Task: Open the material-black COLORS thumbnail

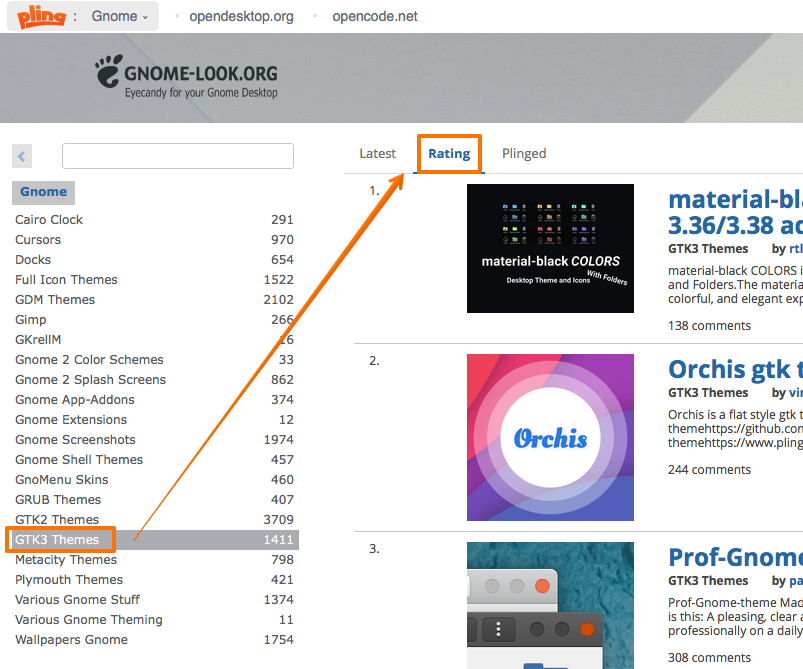Action: [x=550, y=248]
